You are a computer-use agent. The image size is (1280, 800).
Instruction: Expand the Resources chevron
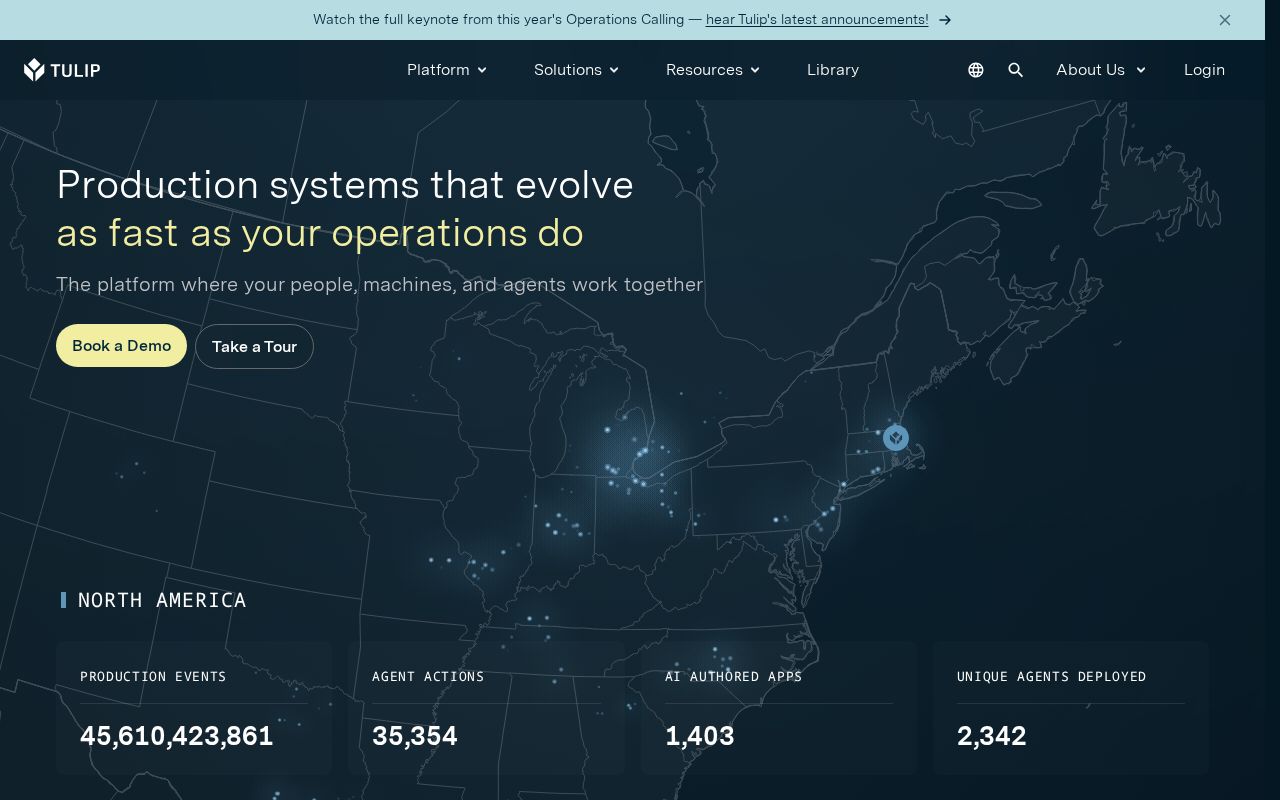755,70
